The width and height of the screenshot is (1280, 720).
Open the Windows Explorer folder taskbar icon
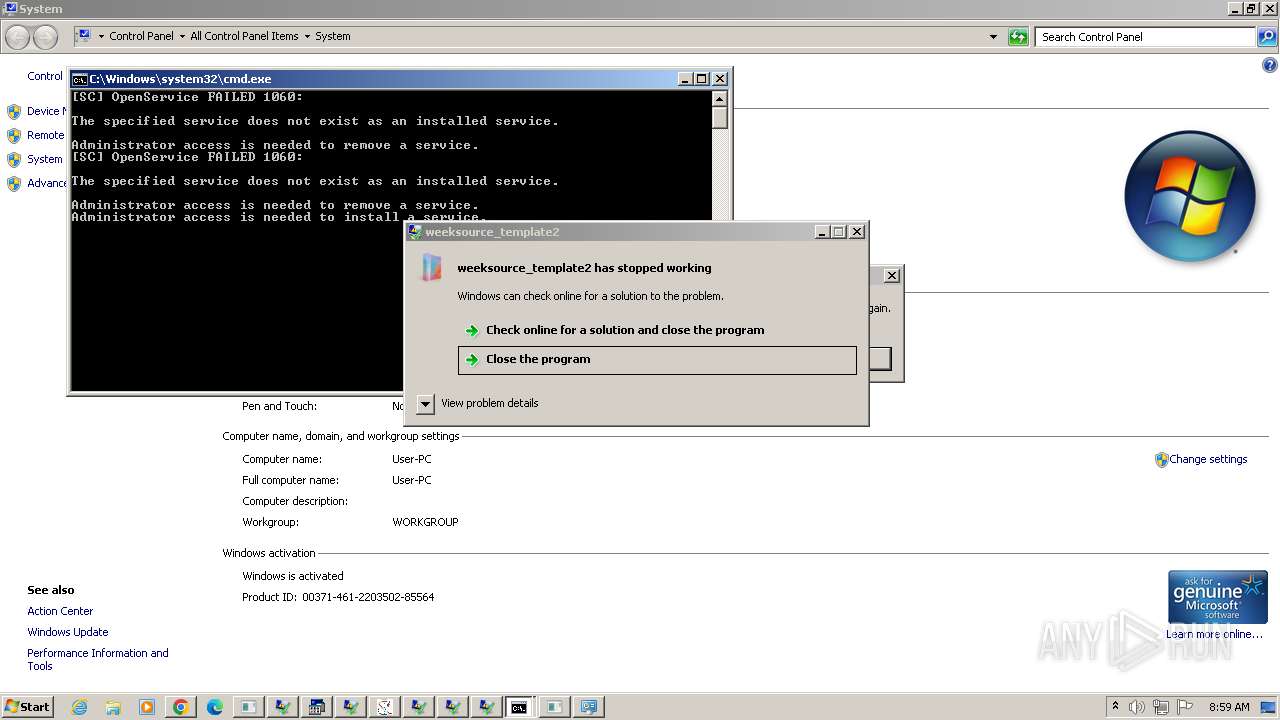tap(113, 707)
